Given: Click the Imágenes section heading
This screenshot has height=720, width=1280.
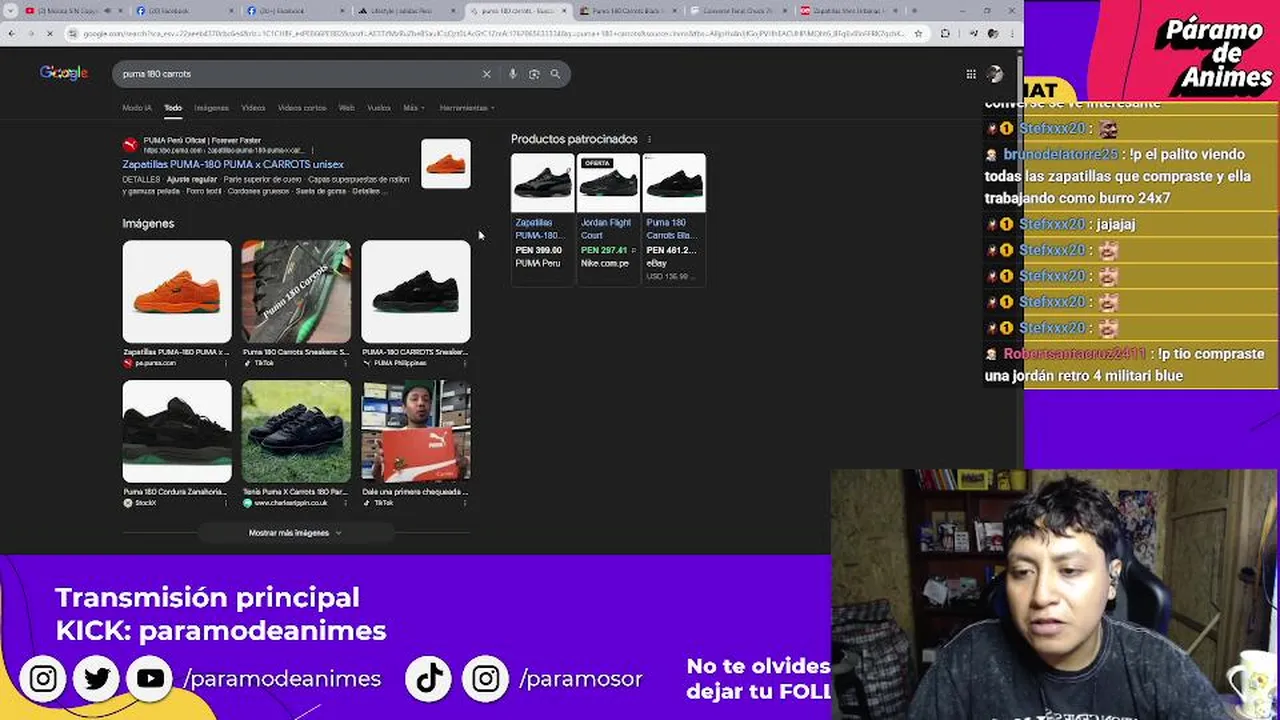Looking at the screenshot, I should (x=148, y=223).
